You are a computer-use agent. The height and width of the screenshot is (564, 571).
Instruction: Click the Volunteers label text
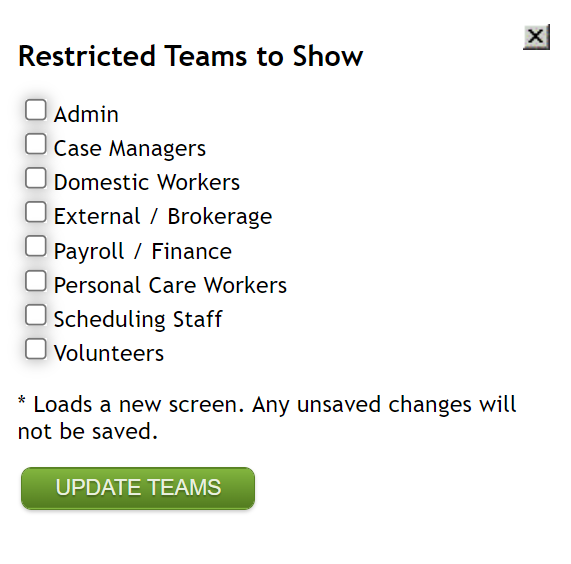click(109, 353)
